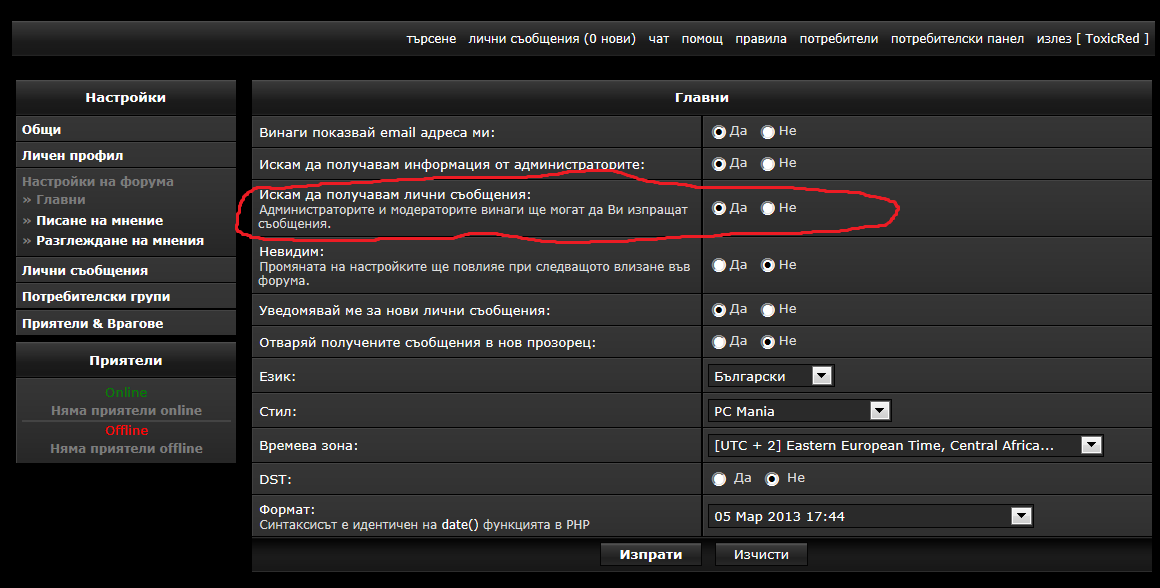Click the Невидим: setting label
The width and height of the screenshot is (1160, 588).
click(x=291, y=251)
